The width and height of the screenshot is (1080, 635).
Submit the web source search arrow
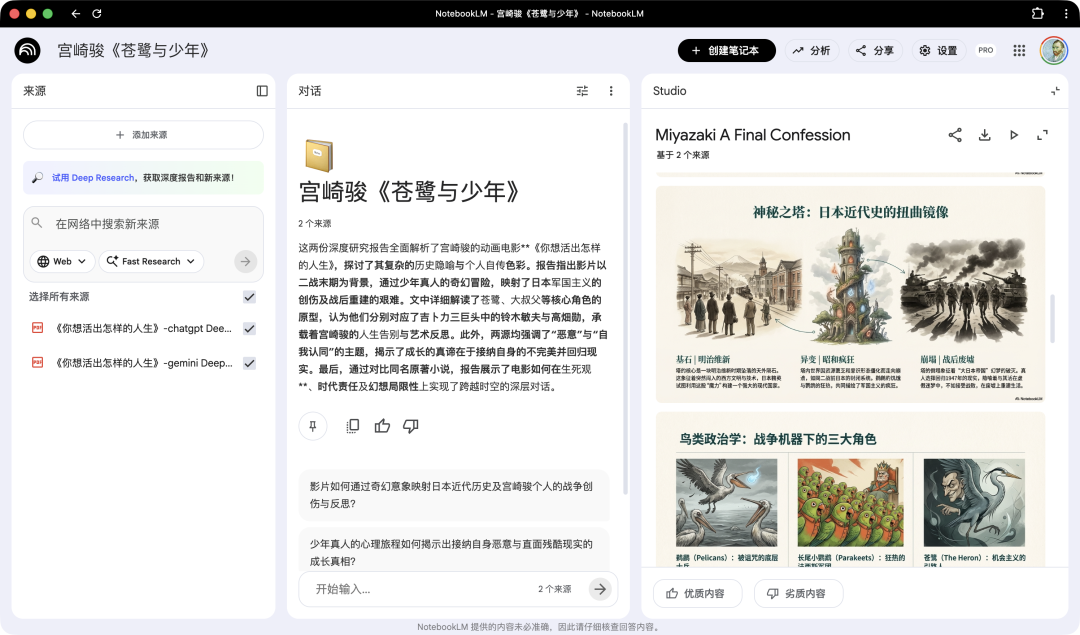click(x=245, y=262)
